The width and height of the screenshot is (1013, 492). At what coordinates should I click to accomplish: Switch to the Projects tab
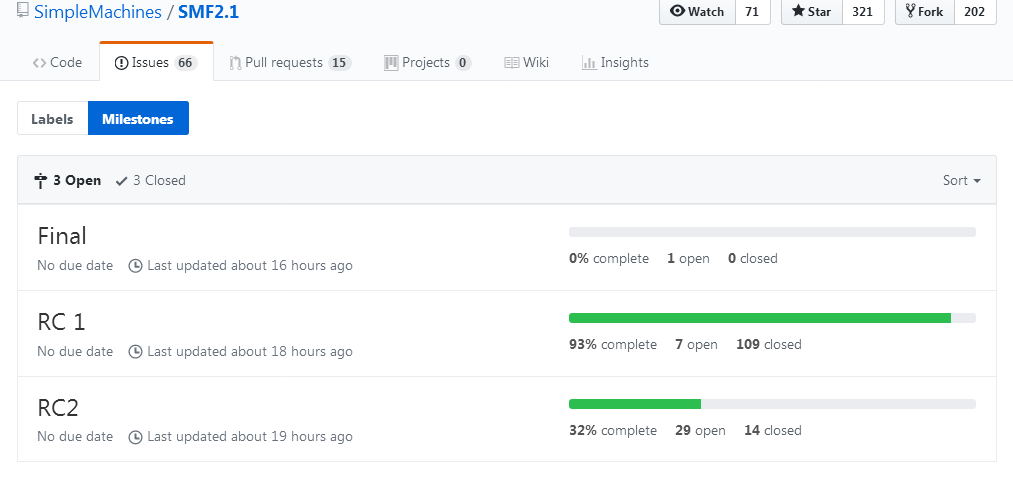(x=427, y=63)
